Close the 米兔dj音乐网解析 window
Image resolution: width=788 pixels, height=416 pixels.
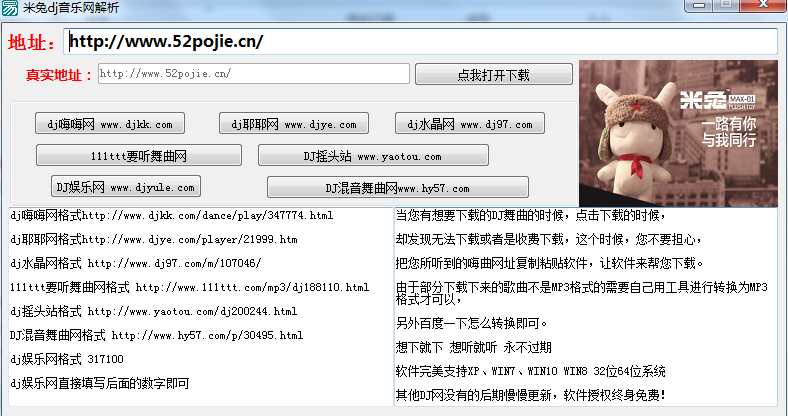762,5
